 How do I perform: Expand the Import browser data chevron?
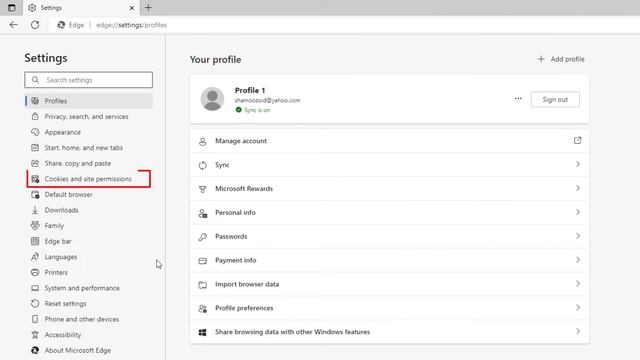tap(578, 284)
